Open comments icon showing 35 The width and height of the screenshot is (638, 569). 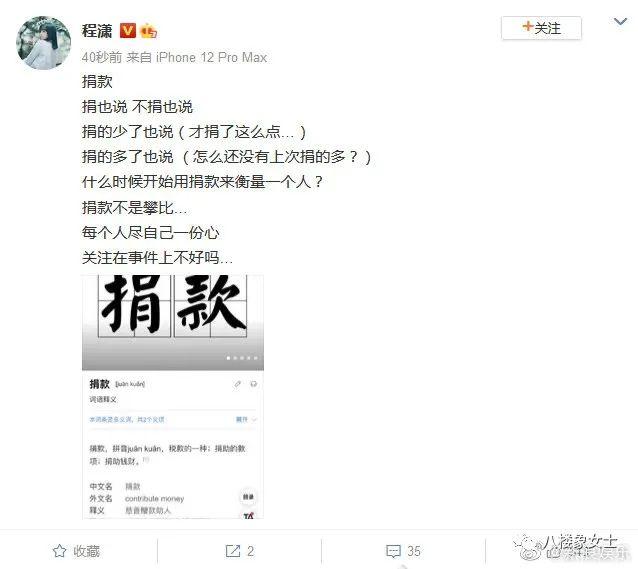403,551
